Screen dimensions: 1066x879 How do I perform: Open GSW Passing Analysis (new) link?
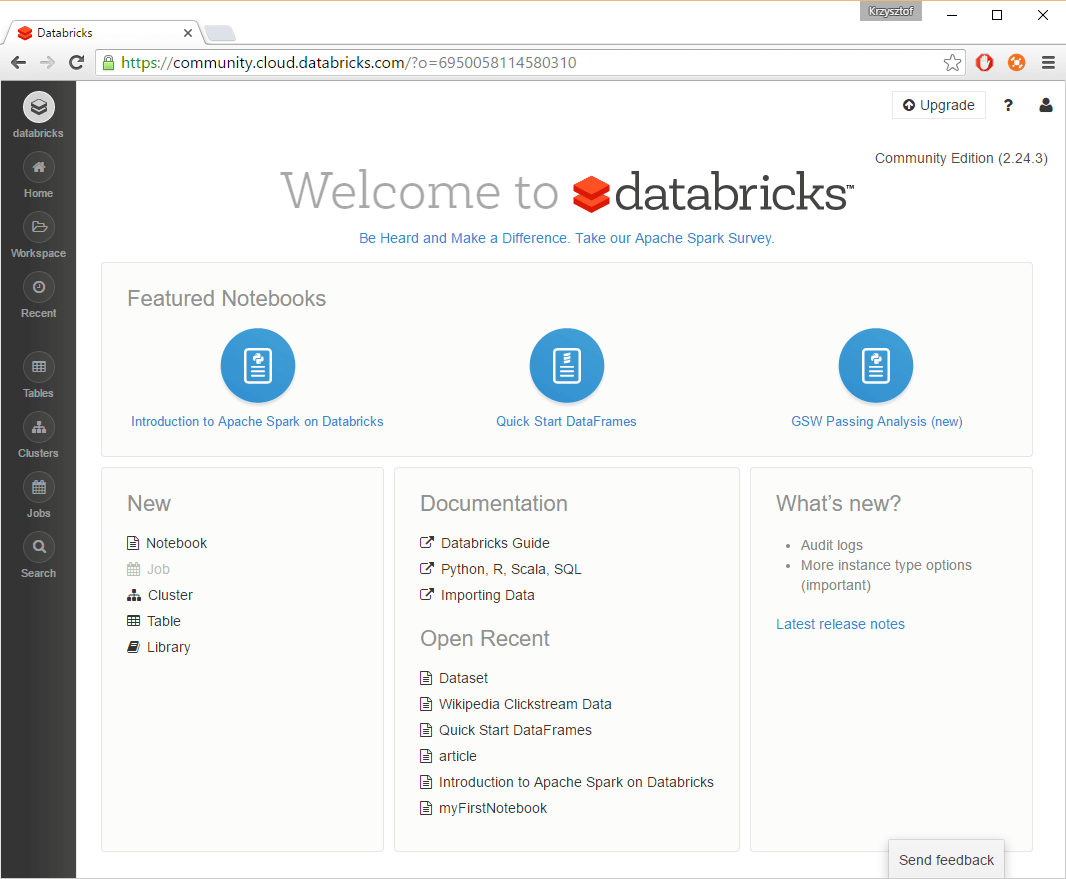click(x=876, y=421)
